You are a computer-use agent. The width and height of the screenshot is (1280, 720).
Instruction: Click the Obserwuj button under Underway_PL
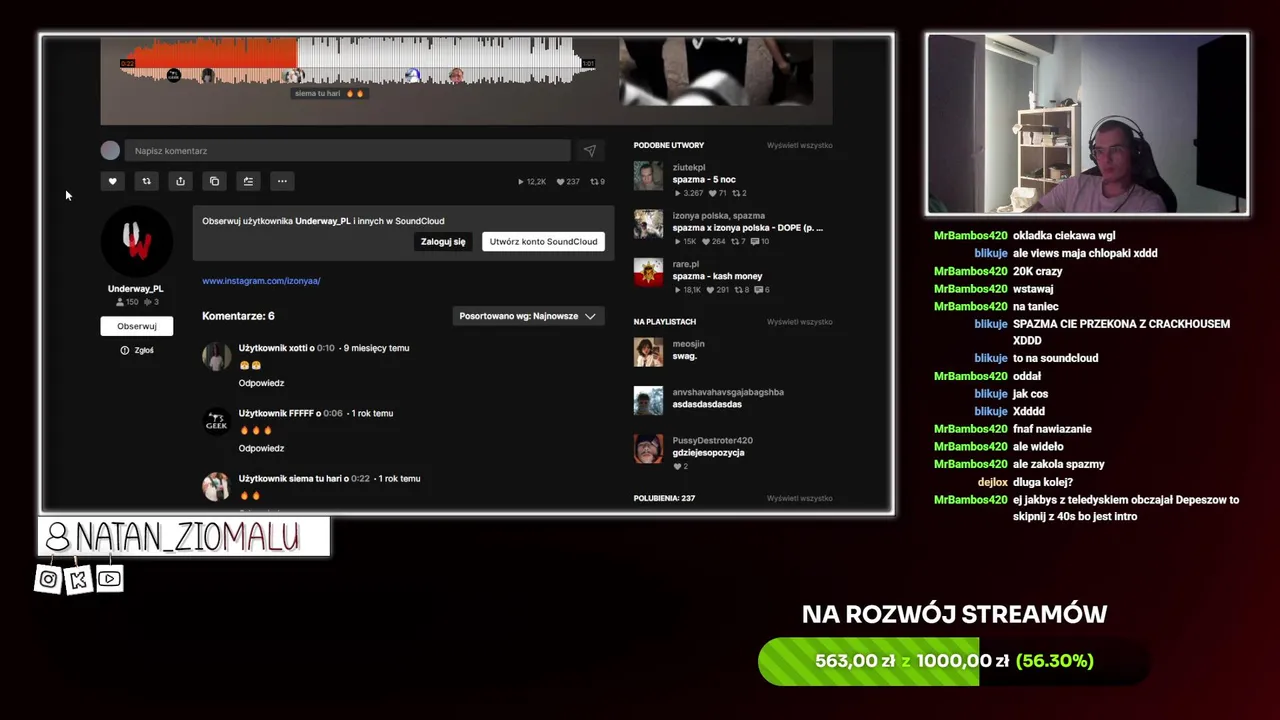coord(136,326)
